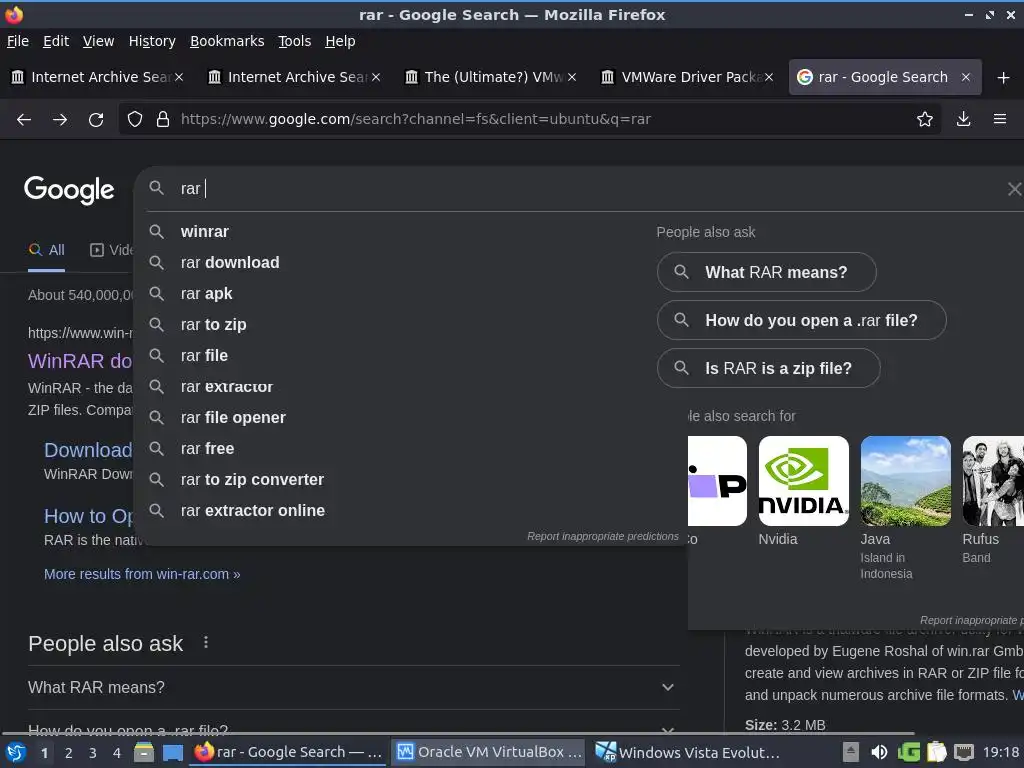Click the 19:18 clock in the taskbar
The width and height of the screenshot is (1024, 768).
point(1000,752)
